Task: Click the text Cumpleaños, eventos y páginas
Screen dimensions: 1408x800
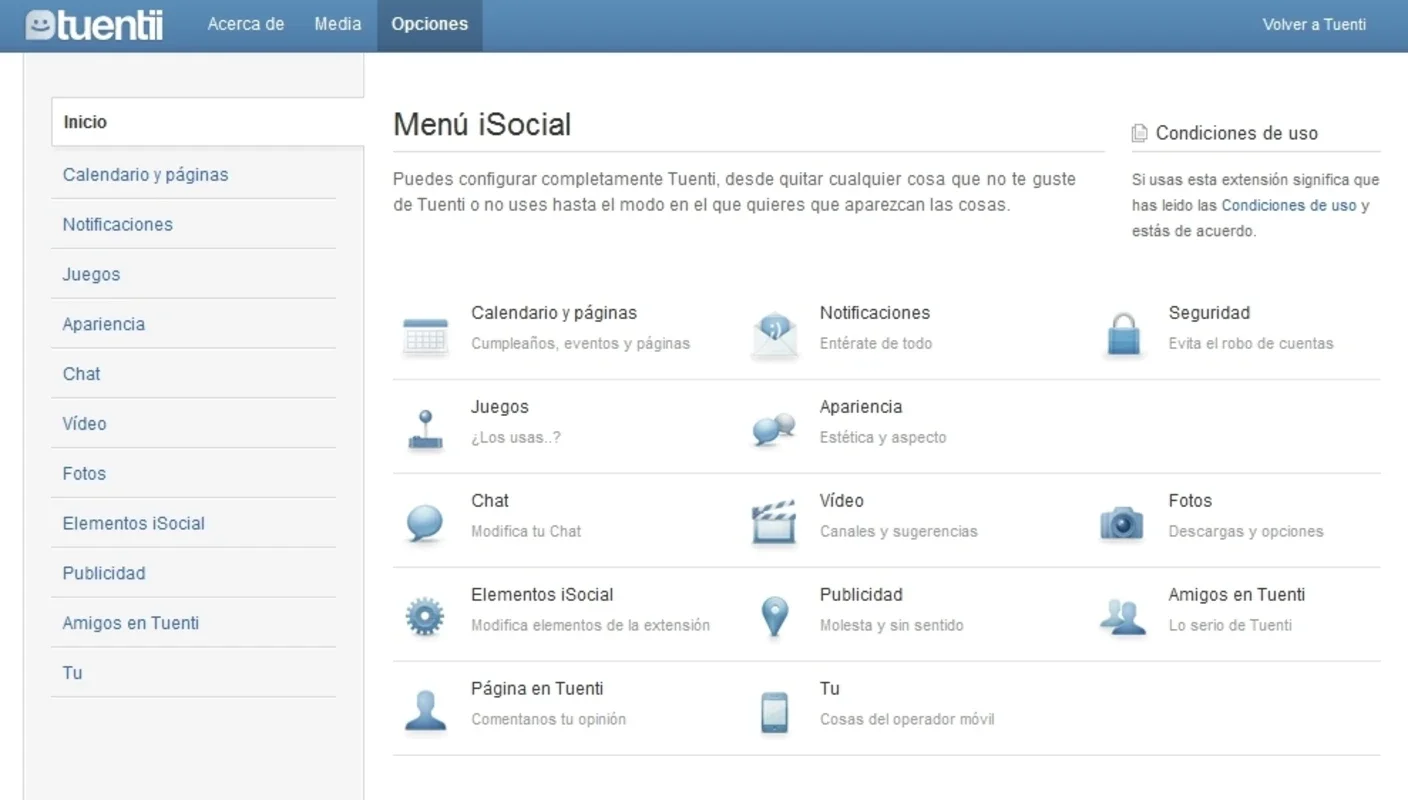Action: pyautogui.click(x=580, y=343)
